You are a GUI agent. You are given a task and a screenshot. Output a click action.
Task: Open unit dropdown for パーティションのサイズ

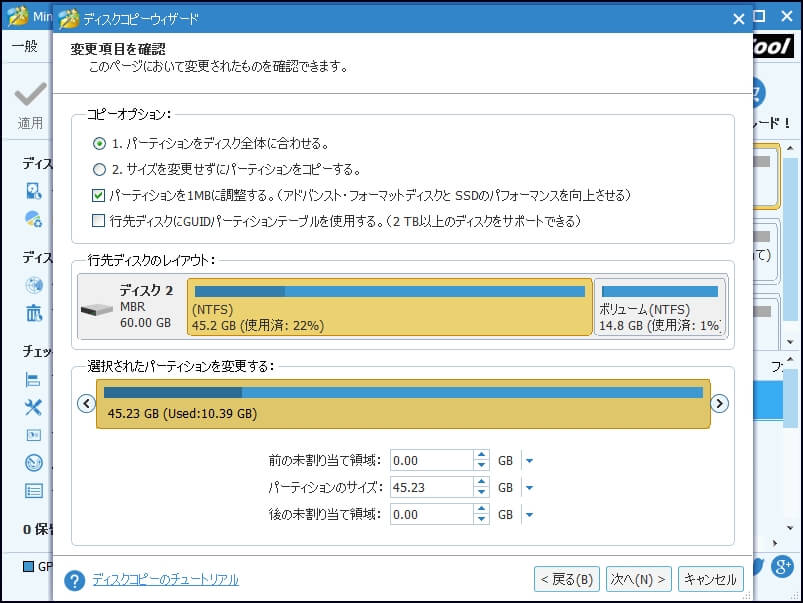click(x=530, y=488)
